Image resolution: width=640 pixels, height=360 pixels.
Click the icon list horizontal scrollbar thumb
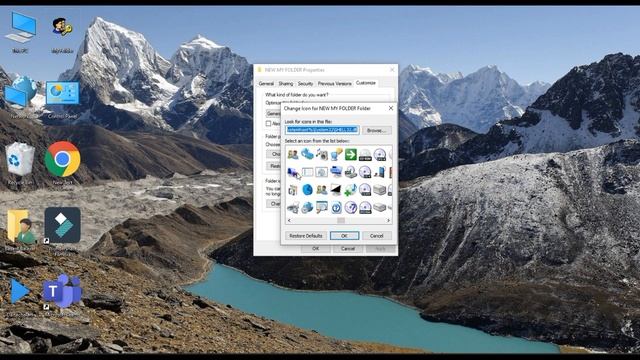tap(341, 220)
